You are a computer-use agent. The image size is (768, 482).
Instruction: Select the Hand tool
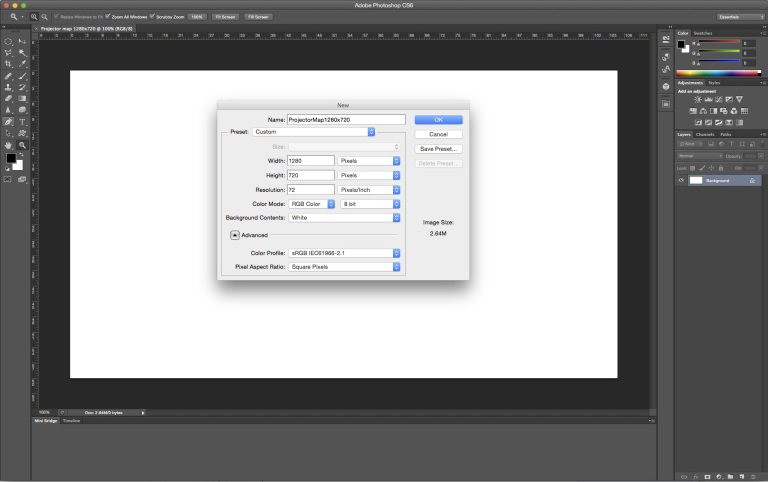pos(9,145)
